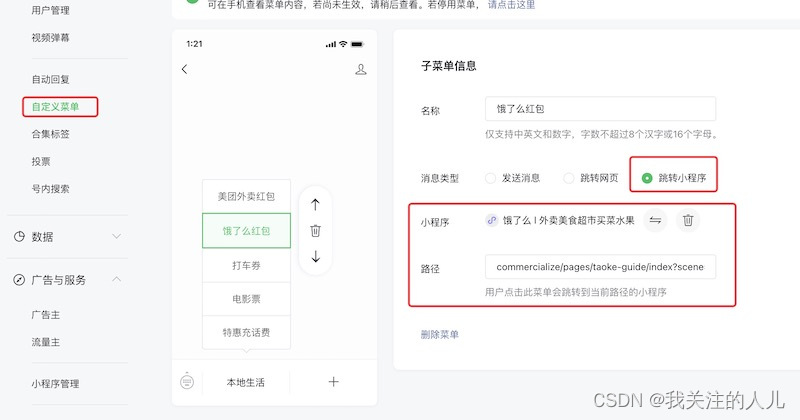Click the 请点击这里 link
The height and width of the screenshot is (420, 800).
[x=511, y=5]
